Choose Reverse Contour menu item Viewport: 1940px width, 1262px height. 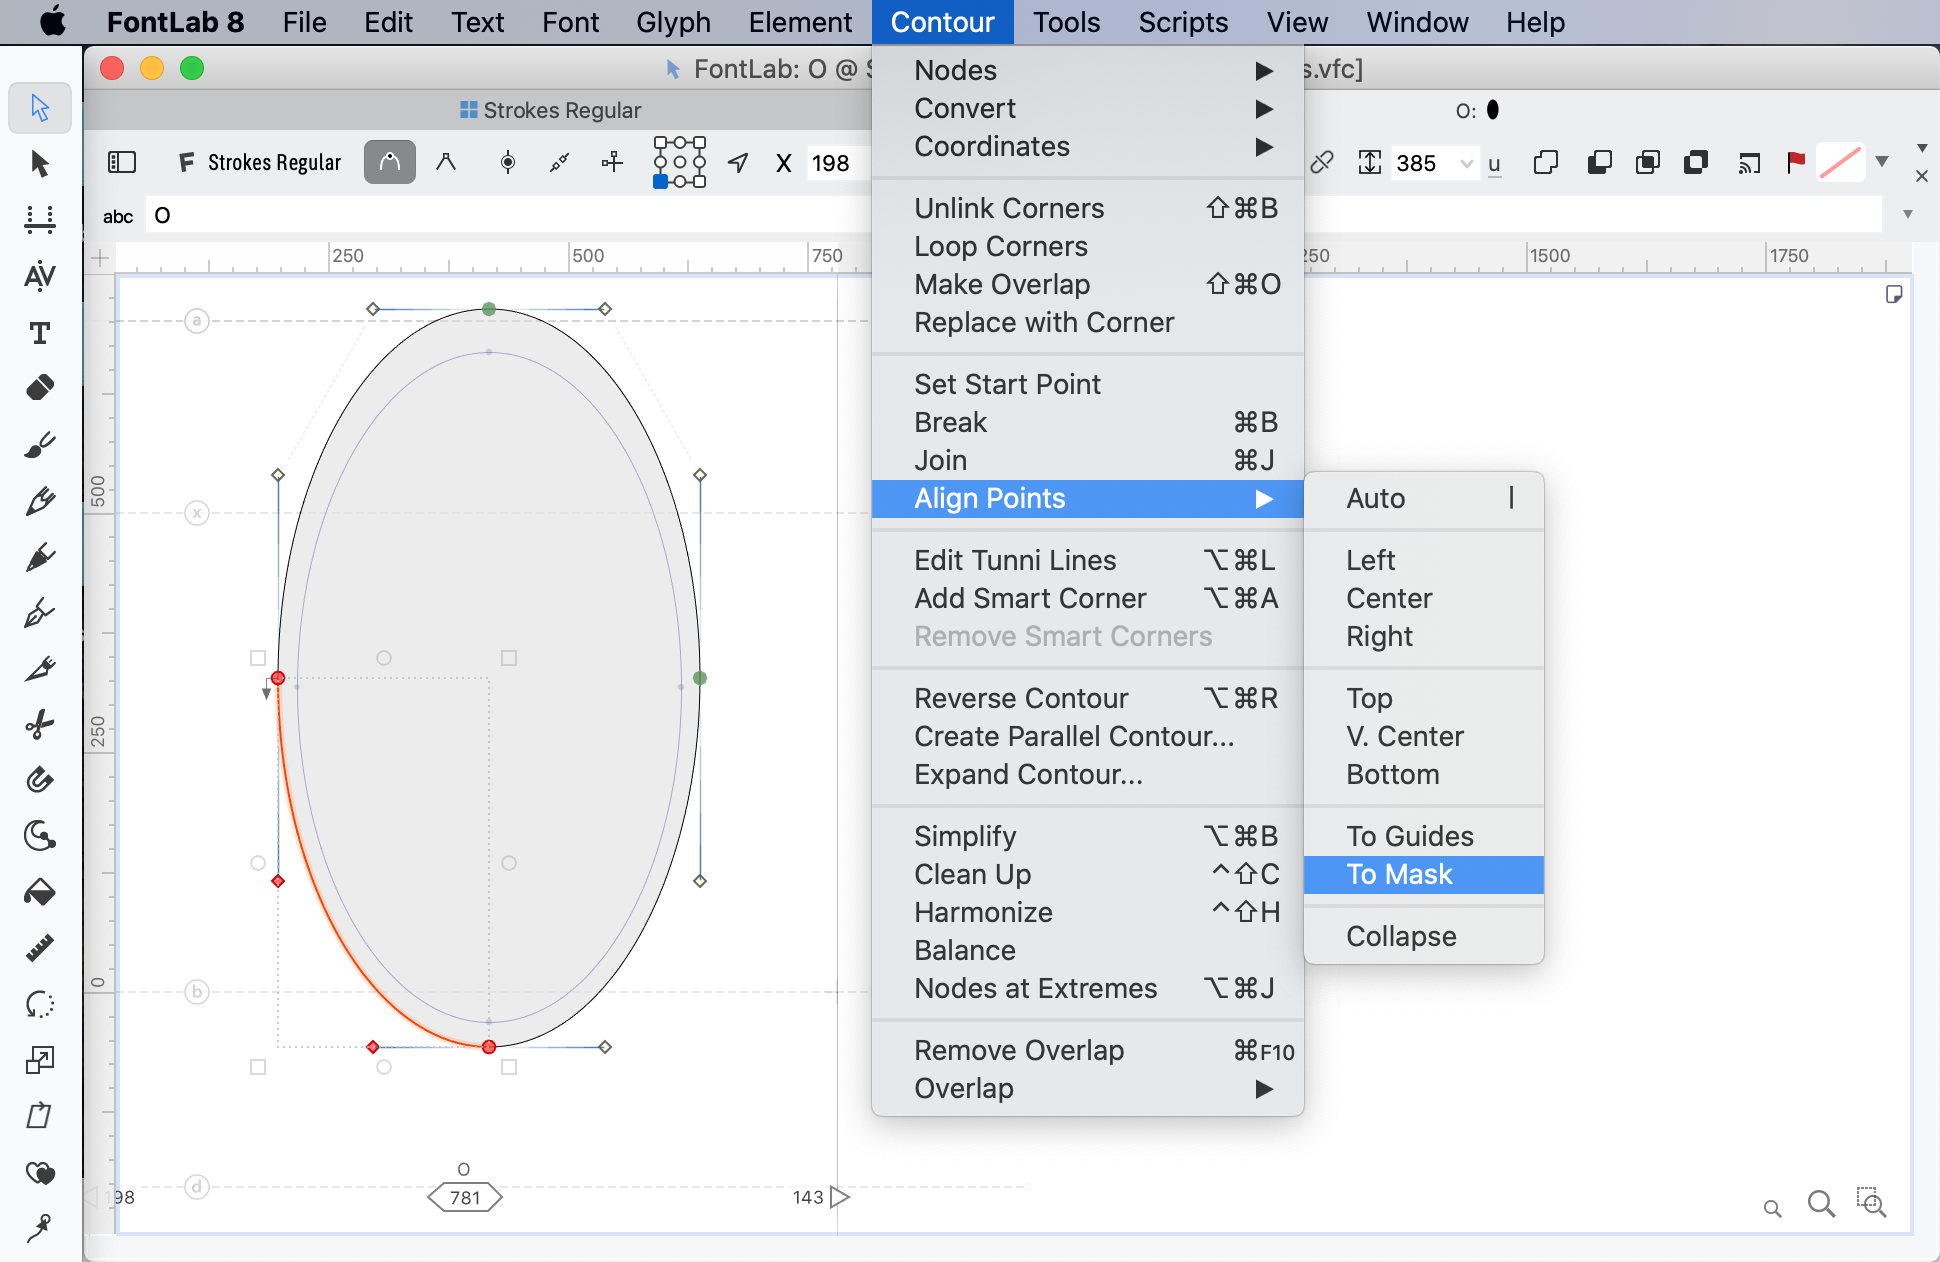1088,698
